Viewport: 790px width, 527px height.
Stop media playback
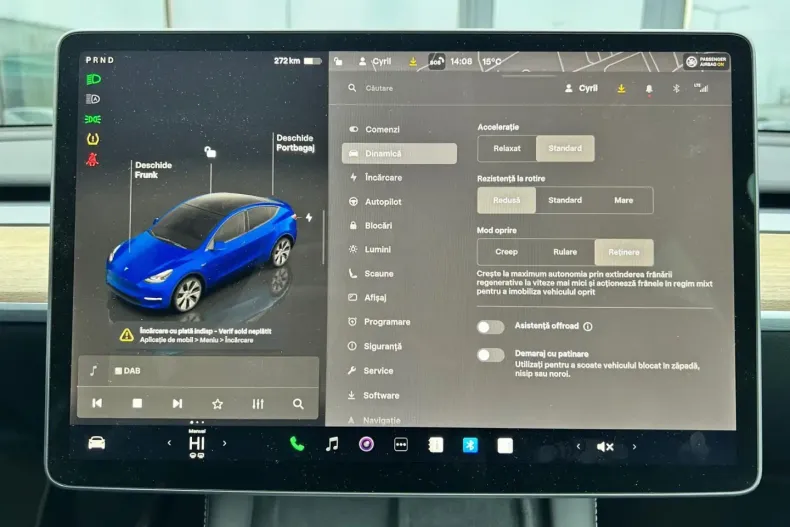click(137, 403)
